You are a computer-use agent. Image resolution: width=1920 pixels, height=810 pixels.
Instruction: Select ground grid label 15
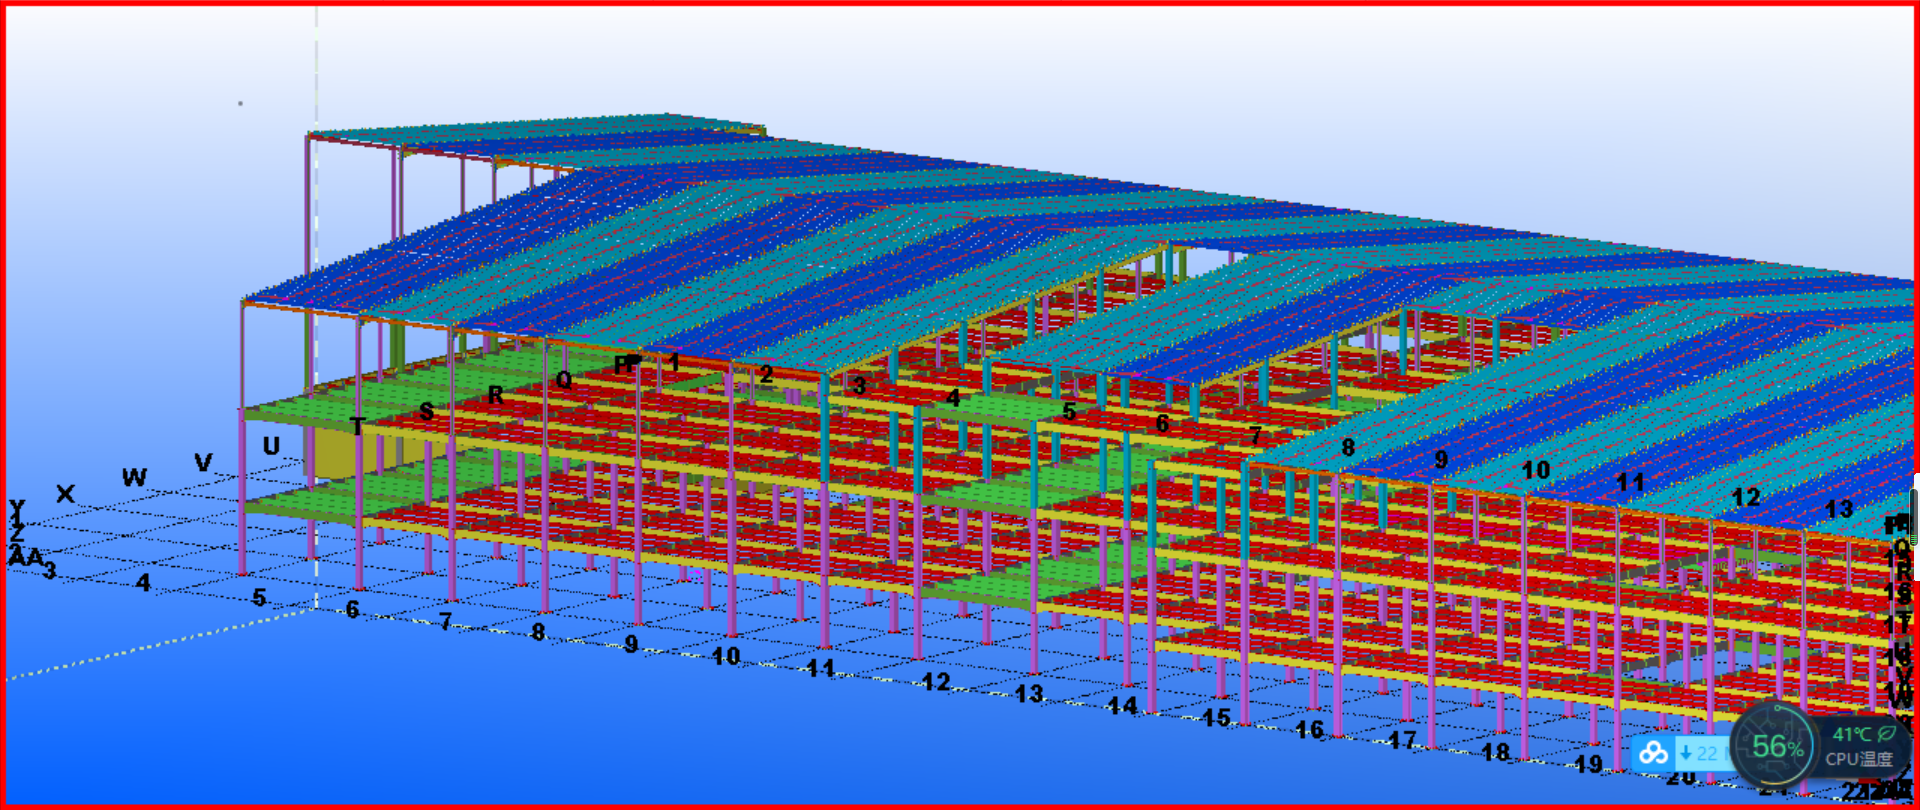(1216, 718)
